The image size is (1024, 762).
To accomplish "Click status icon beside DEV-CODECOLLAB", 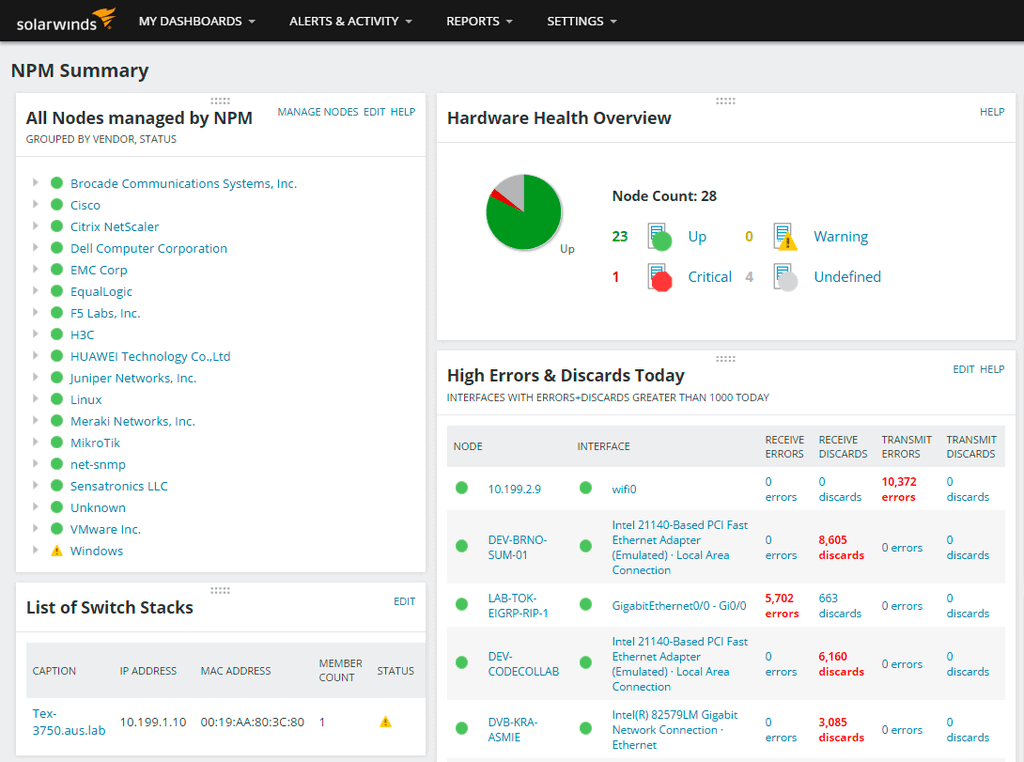I will pos(462,662).
